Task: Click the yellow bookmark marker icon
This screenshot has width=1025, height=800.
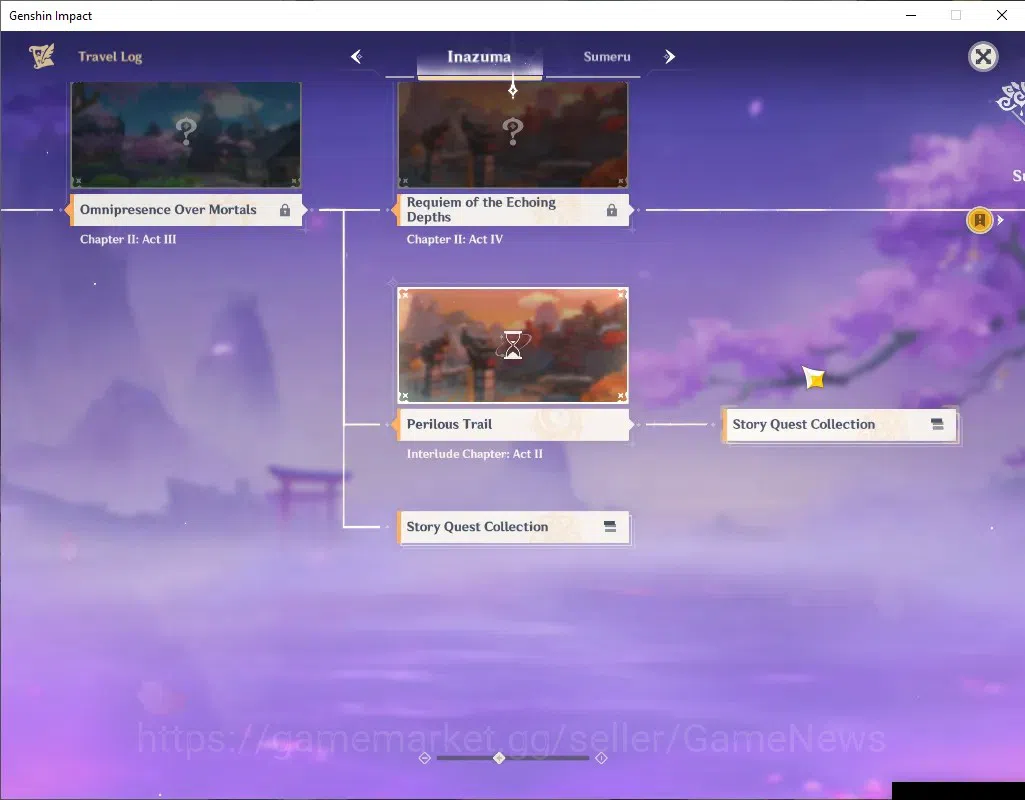Action: [x=979, y=220]
